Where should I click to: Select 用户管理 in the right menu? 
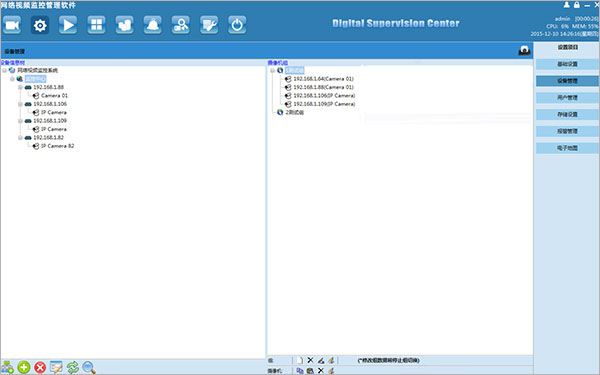point(567,98)
